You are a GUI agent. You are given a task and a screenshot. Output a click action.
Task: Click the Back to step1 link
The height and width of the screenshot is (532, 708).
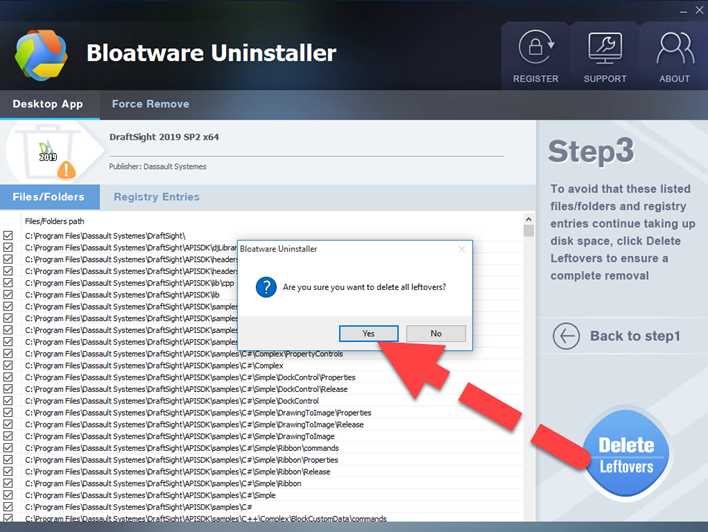point(635,336)
